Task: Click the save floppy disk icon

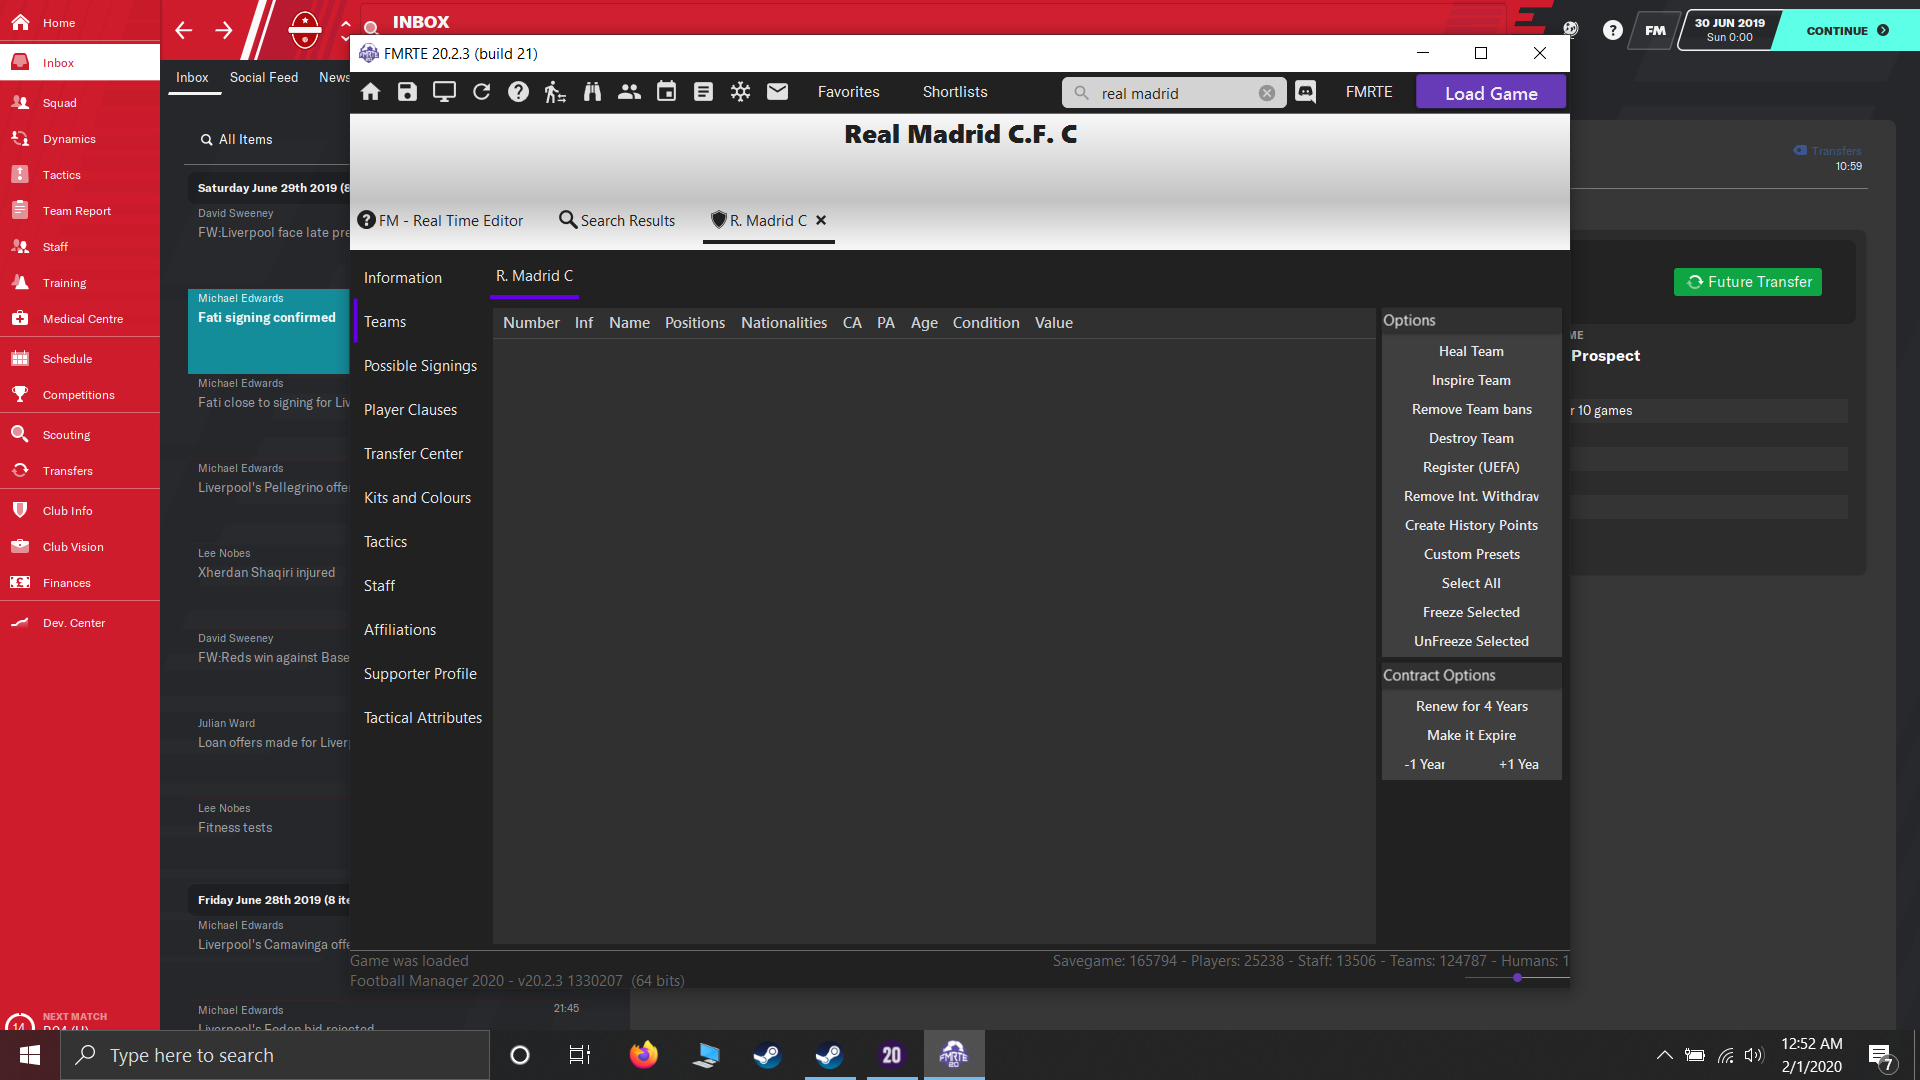Action: [x=407, y=92]
